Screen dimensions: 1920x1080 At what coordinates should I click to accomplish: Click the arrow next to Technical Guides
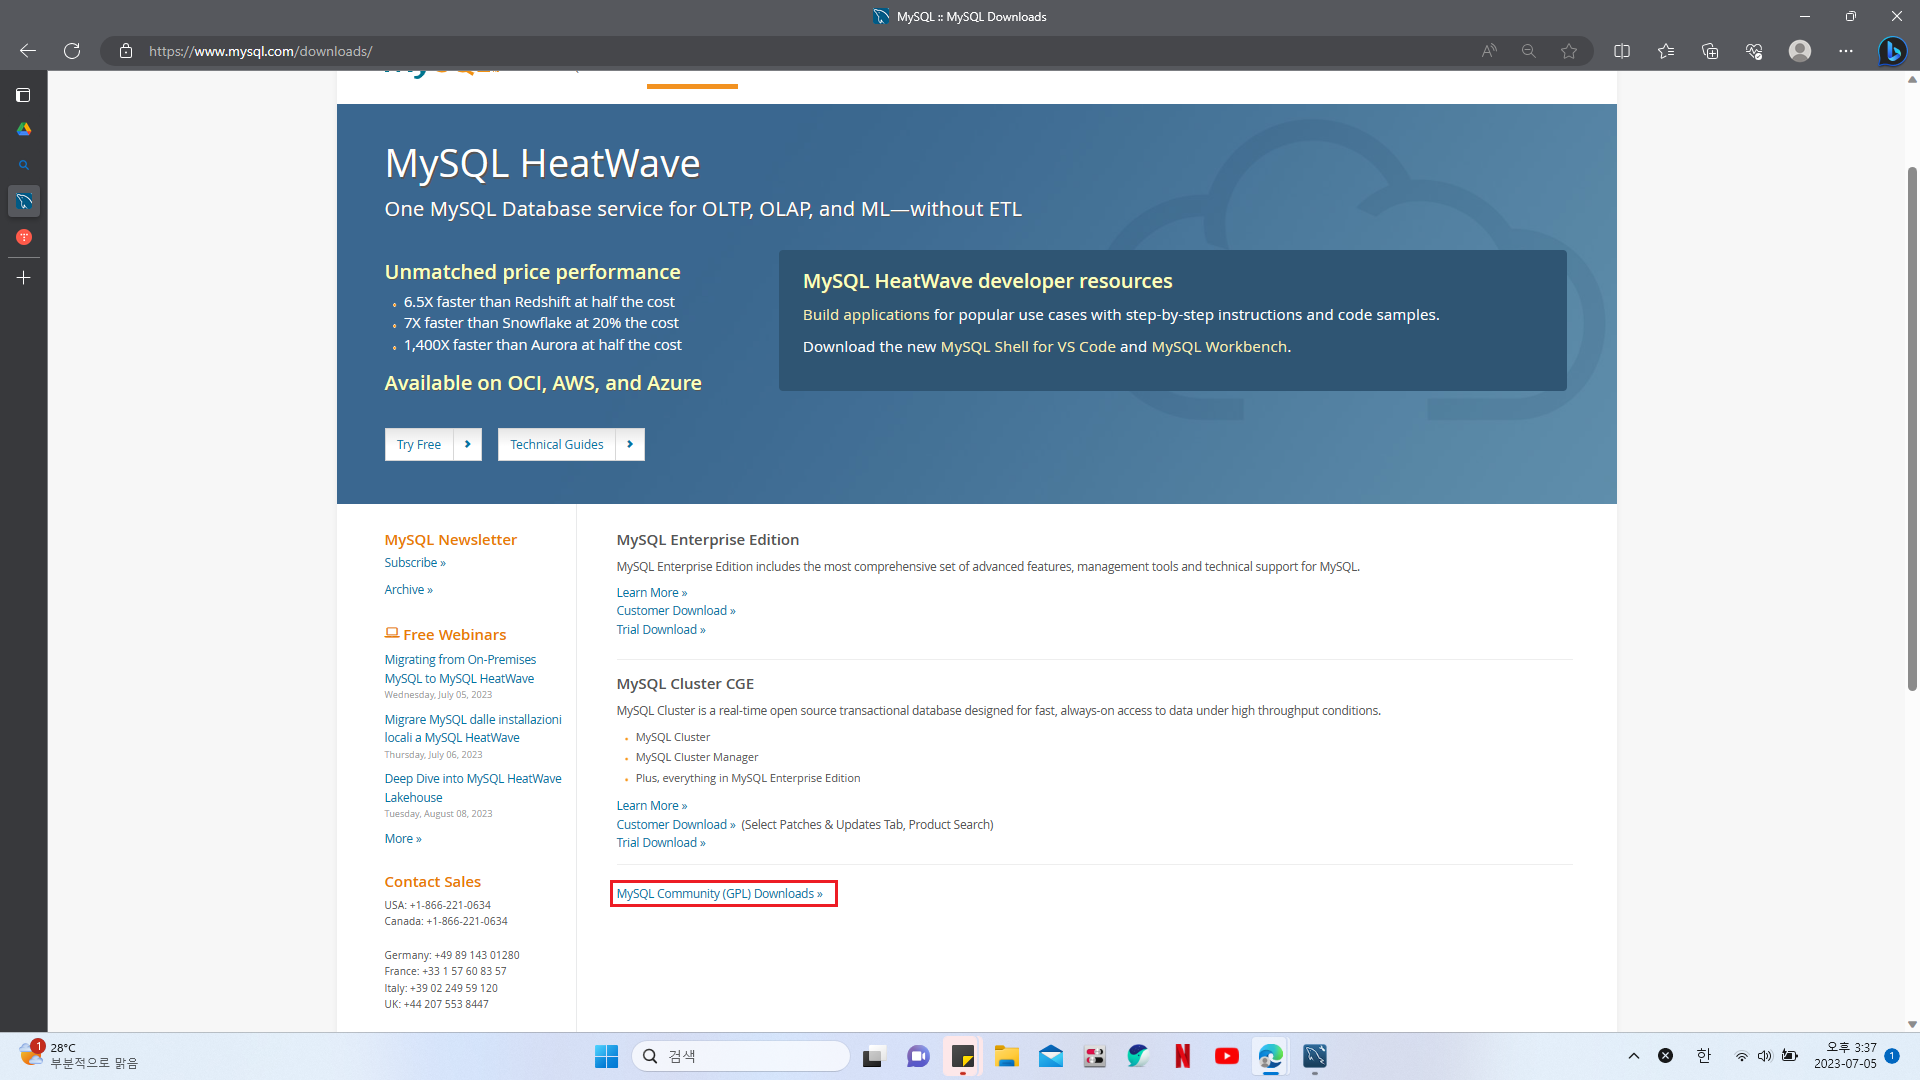tap(630, 444)
